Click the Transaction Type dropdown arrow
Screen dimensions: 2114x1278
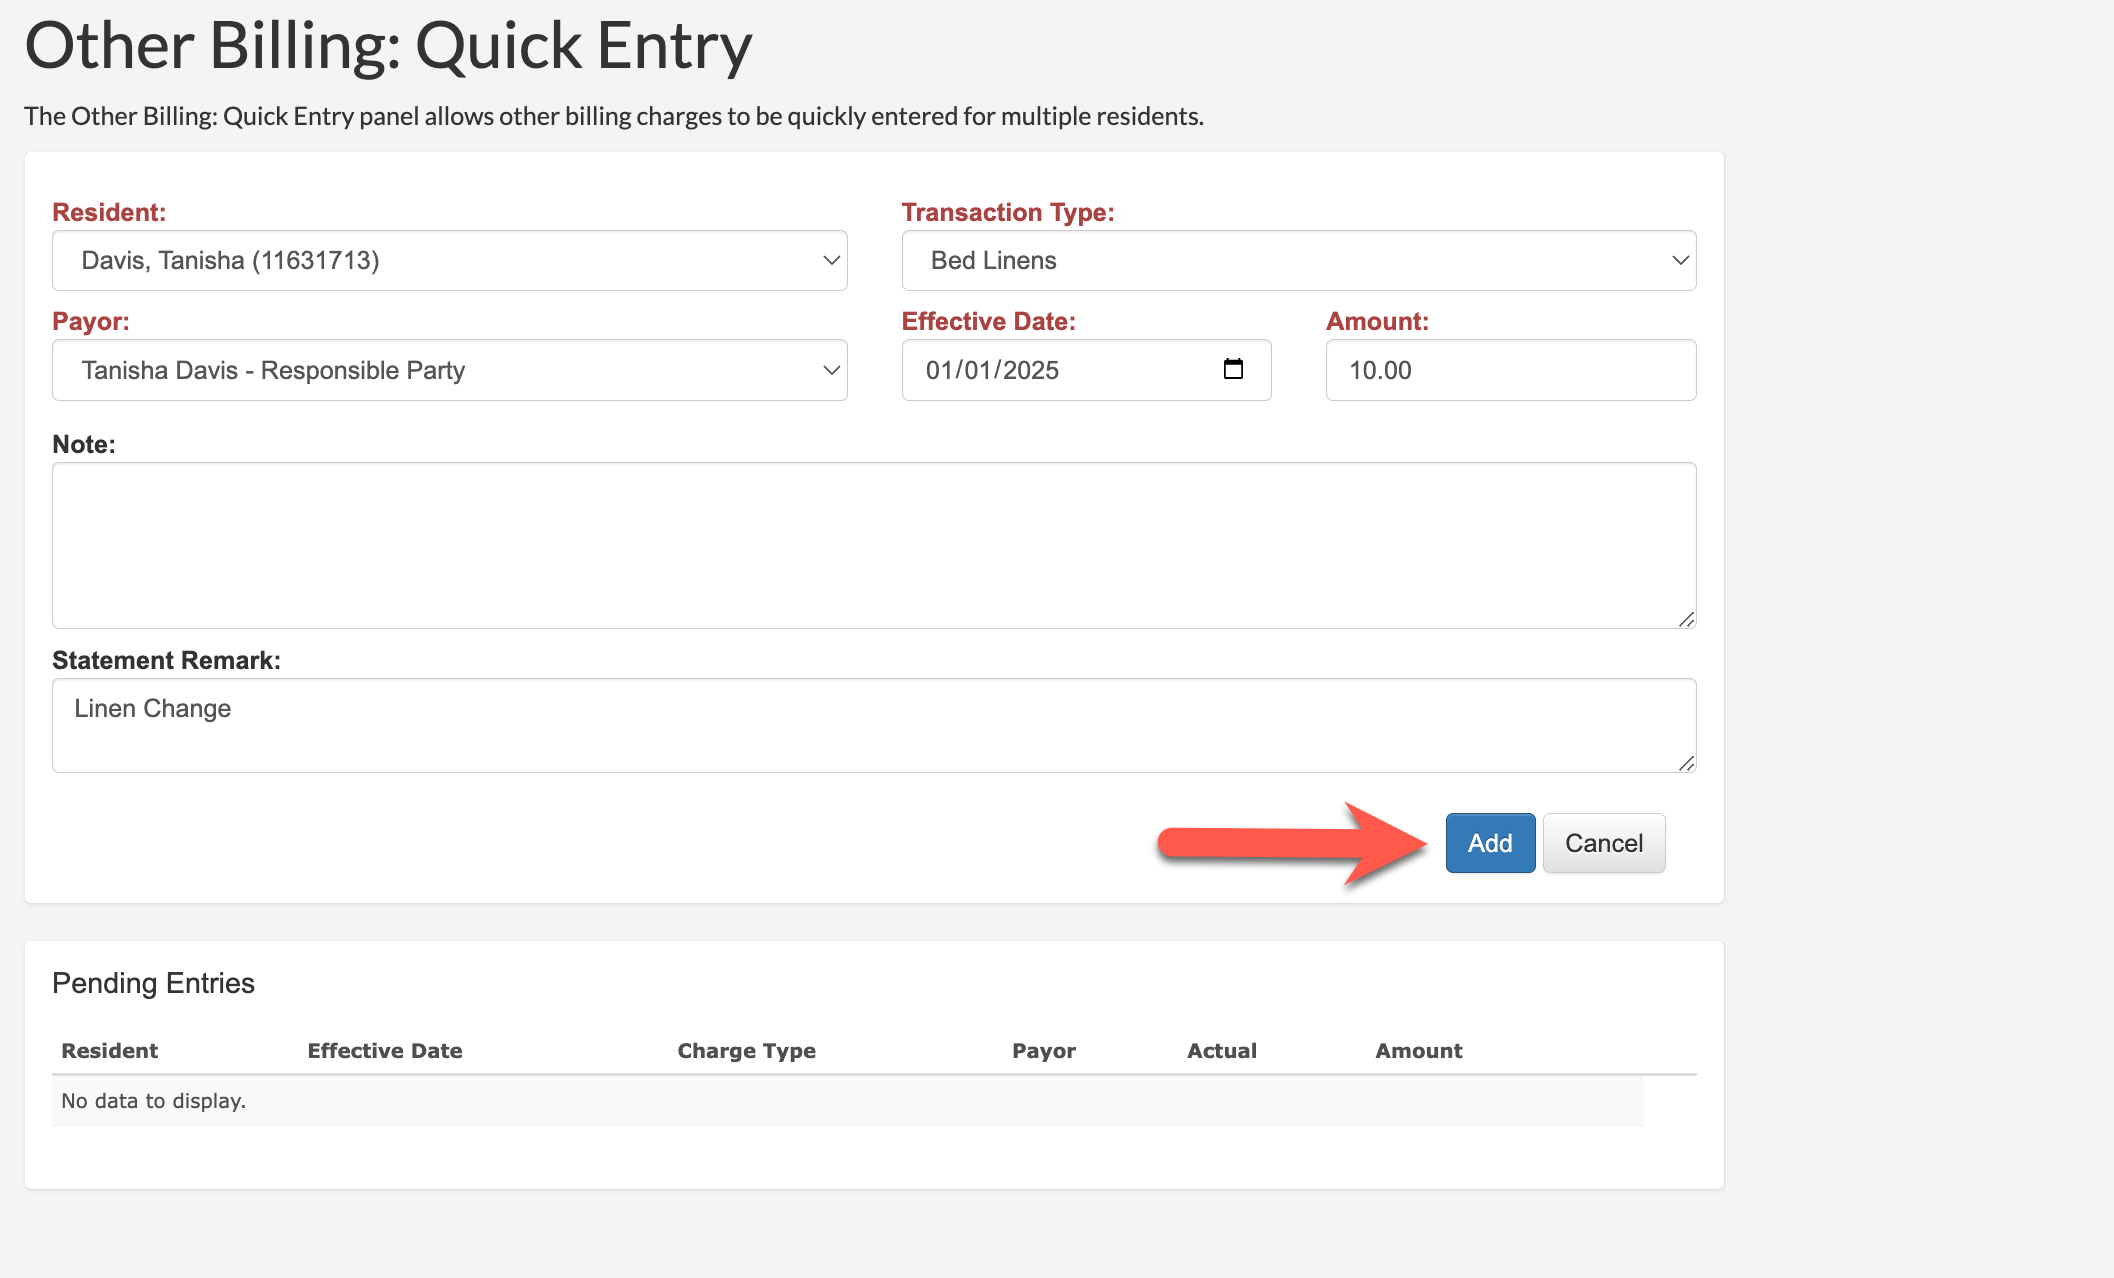click(1679, 261)
